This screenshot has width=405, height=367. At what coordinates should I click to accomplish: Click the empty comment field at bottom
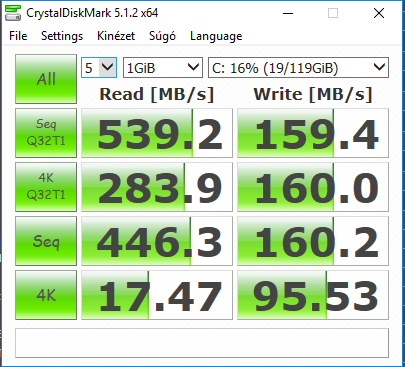click(x=202, y=343)
